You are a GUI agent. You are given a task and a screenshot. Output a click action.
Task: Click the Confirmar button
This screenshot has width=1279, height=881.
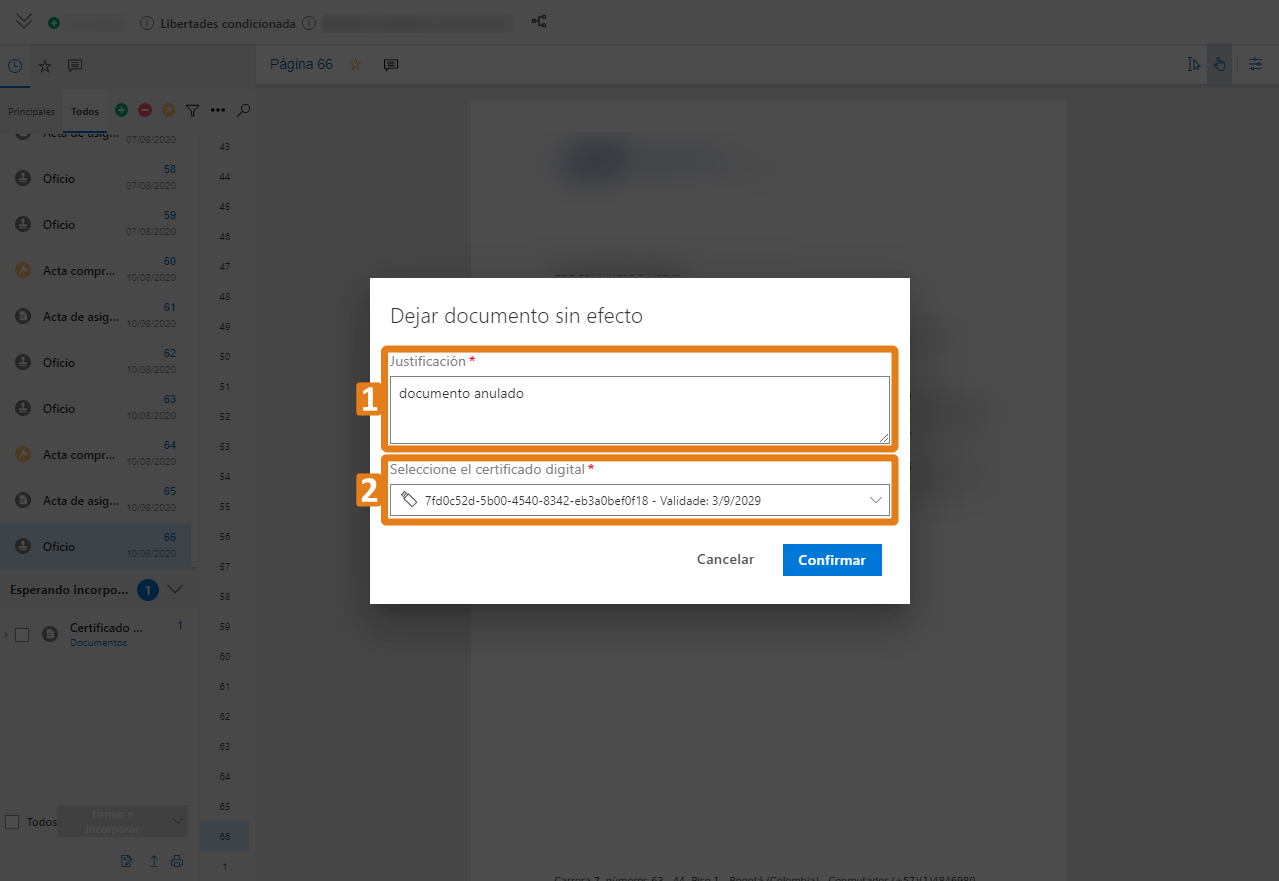coord(832,560)
